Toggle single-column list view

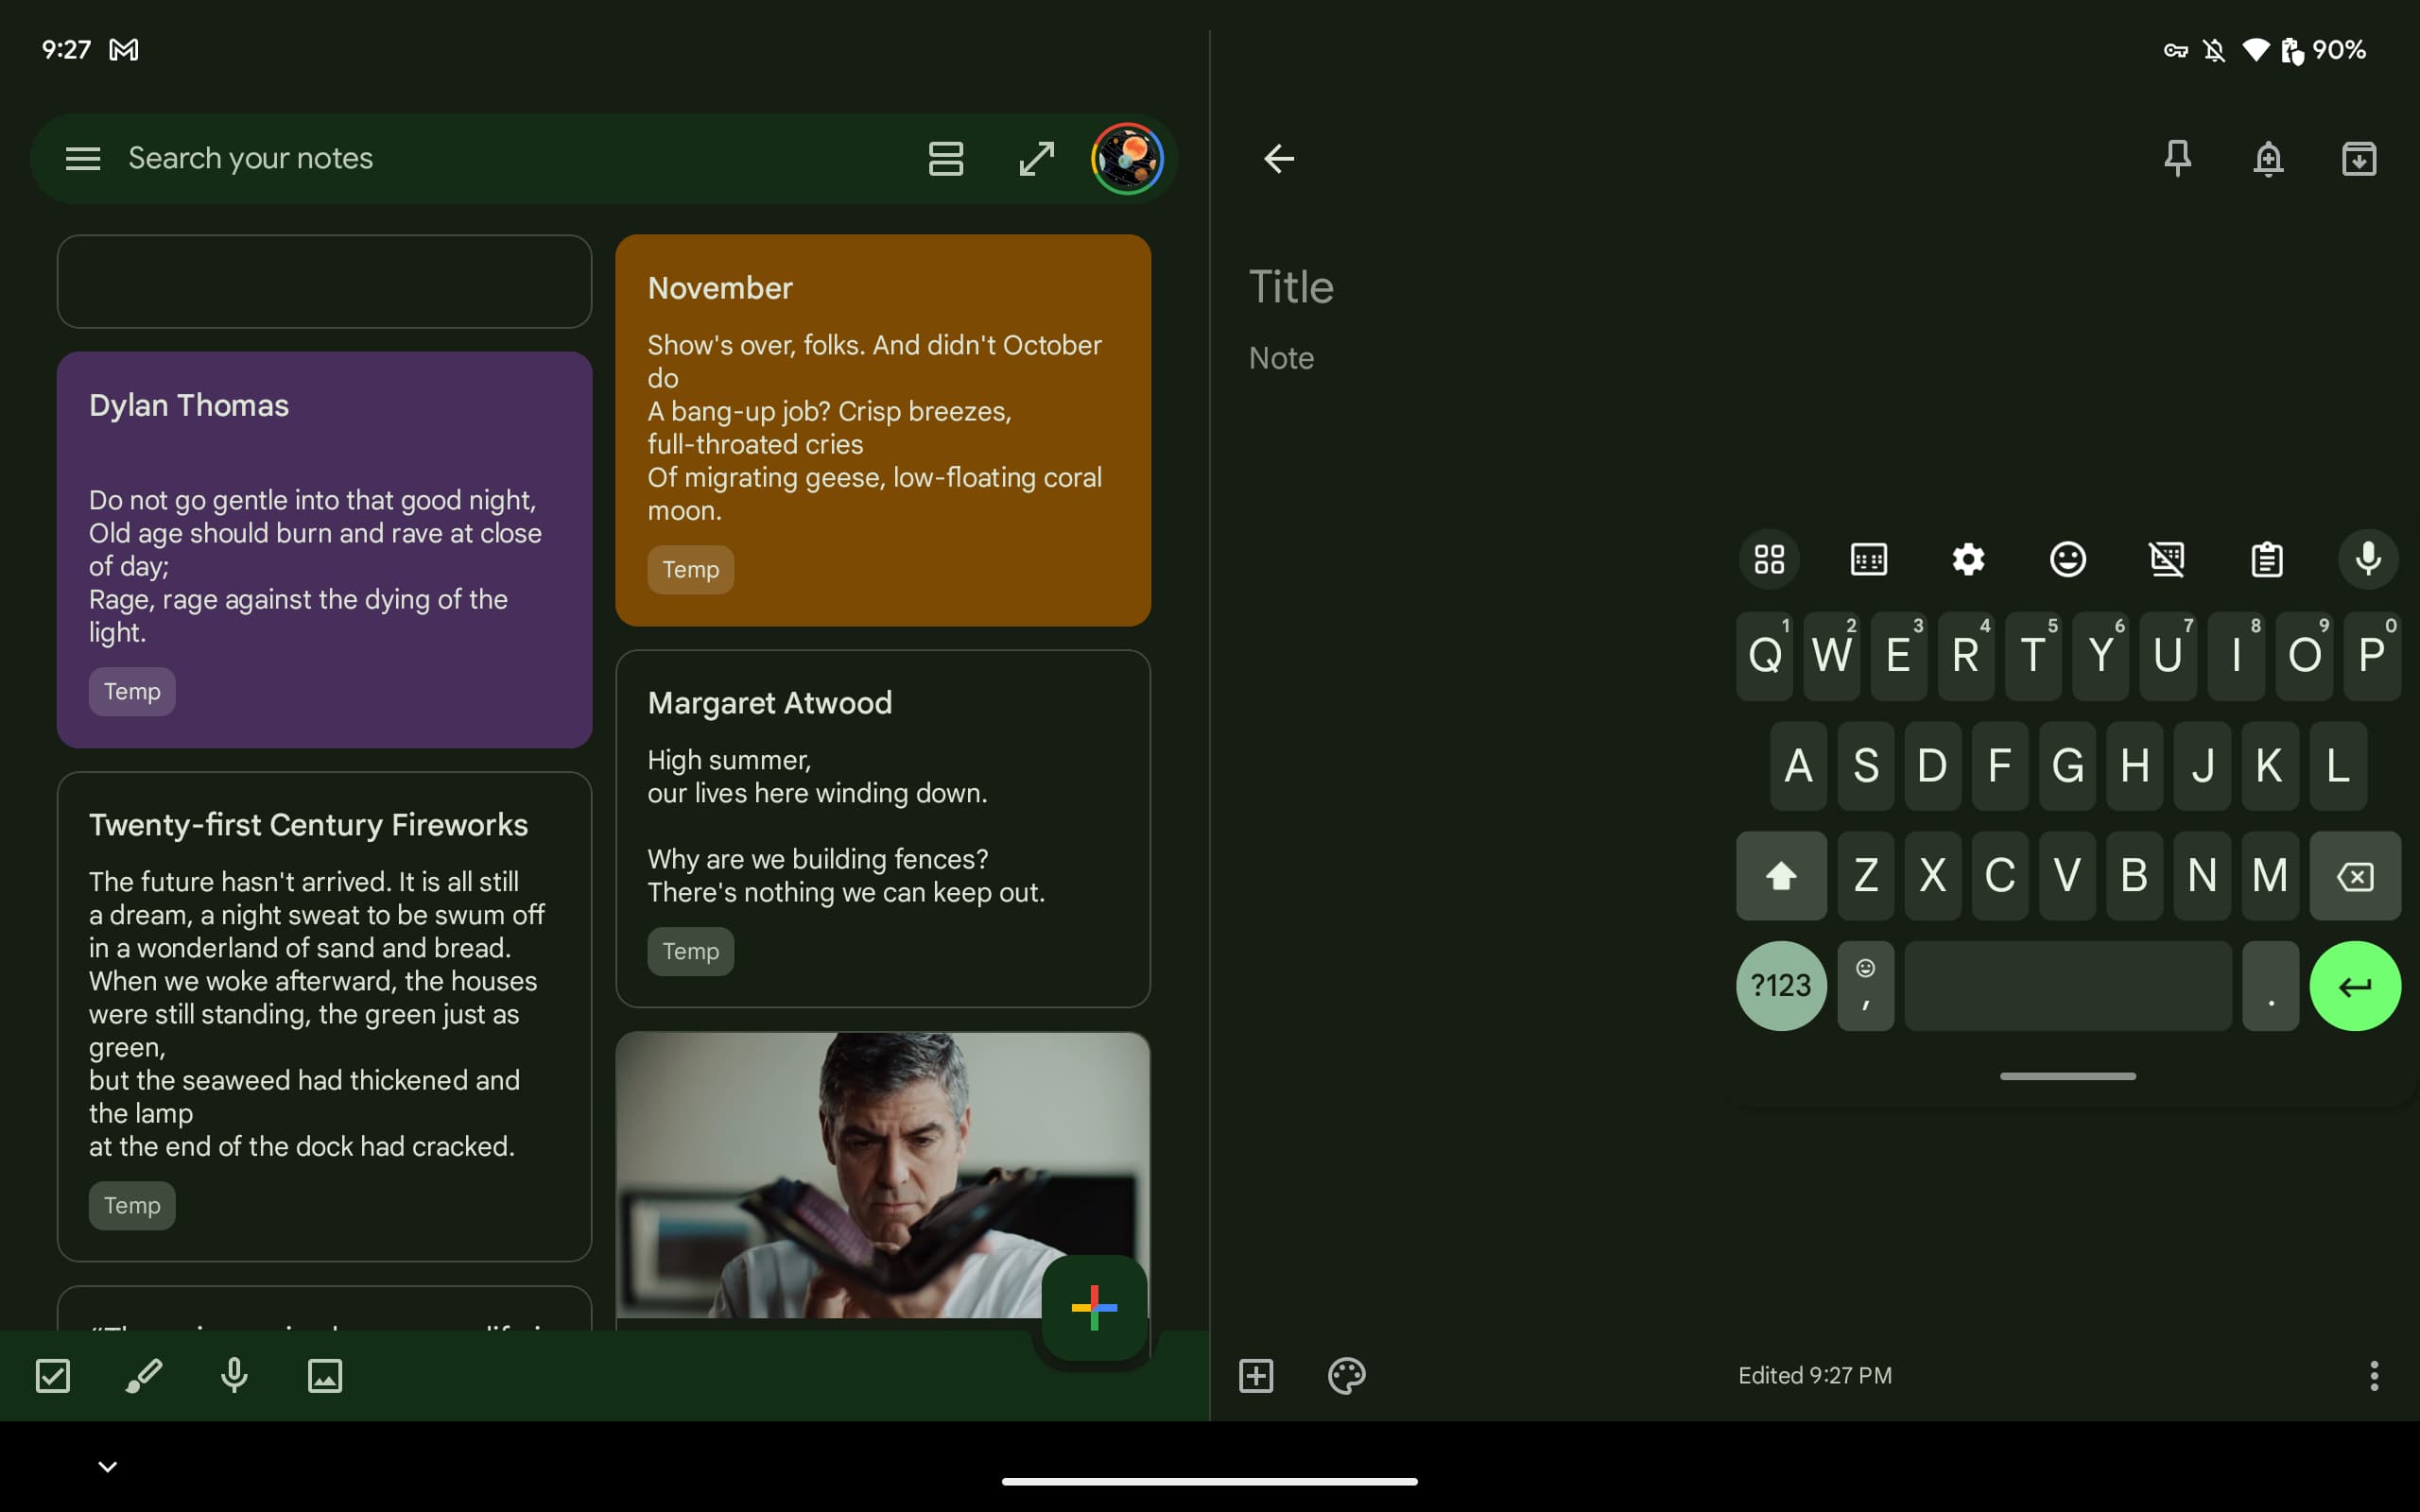[945, 158]
